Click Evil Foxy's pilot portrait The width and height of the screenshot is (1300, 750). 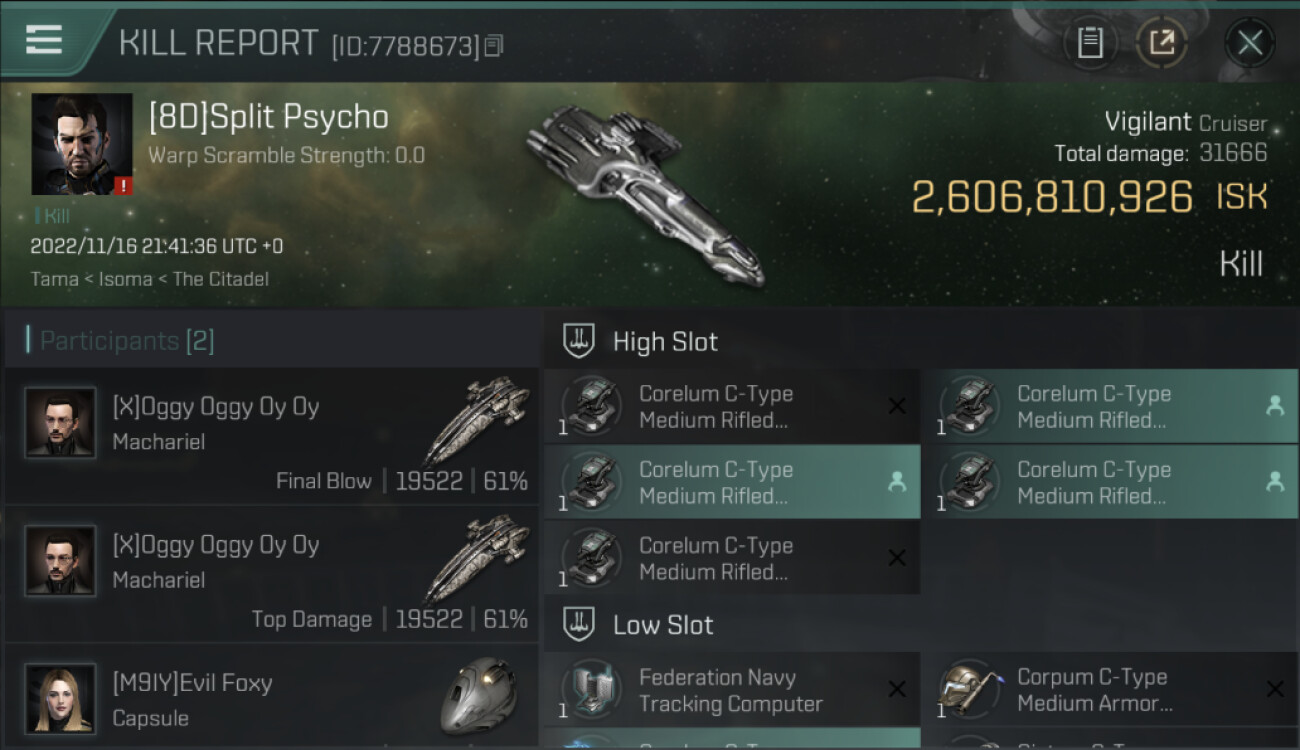[x=60, y=698]
